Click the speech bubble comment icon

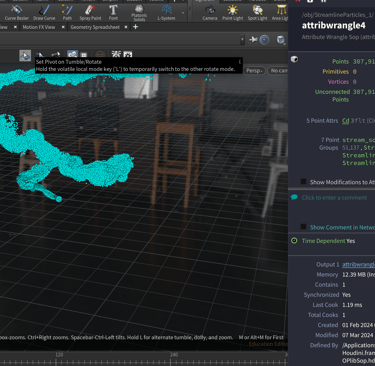(x=294, y=197)
